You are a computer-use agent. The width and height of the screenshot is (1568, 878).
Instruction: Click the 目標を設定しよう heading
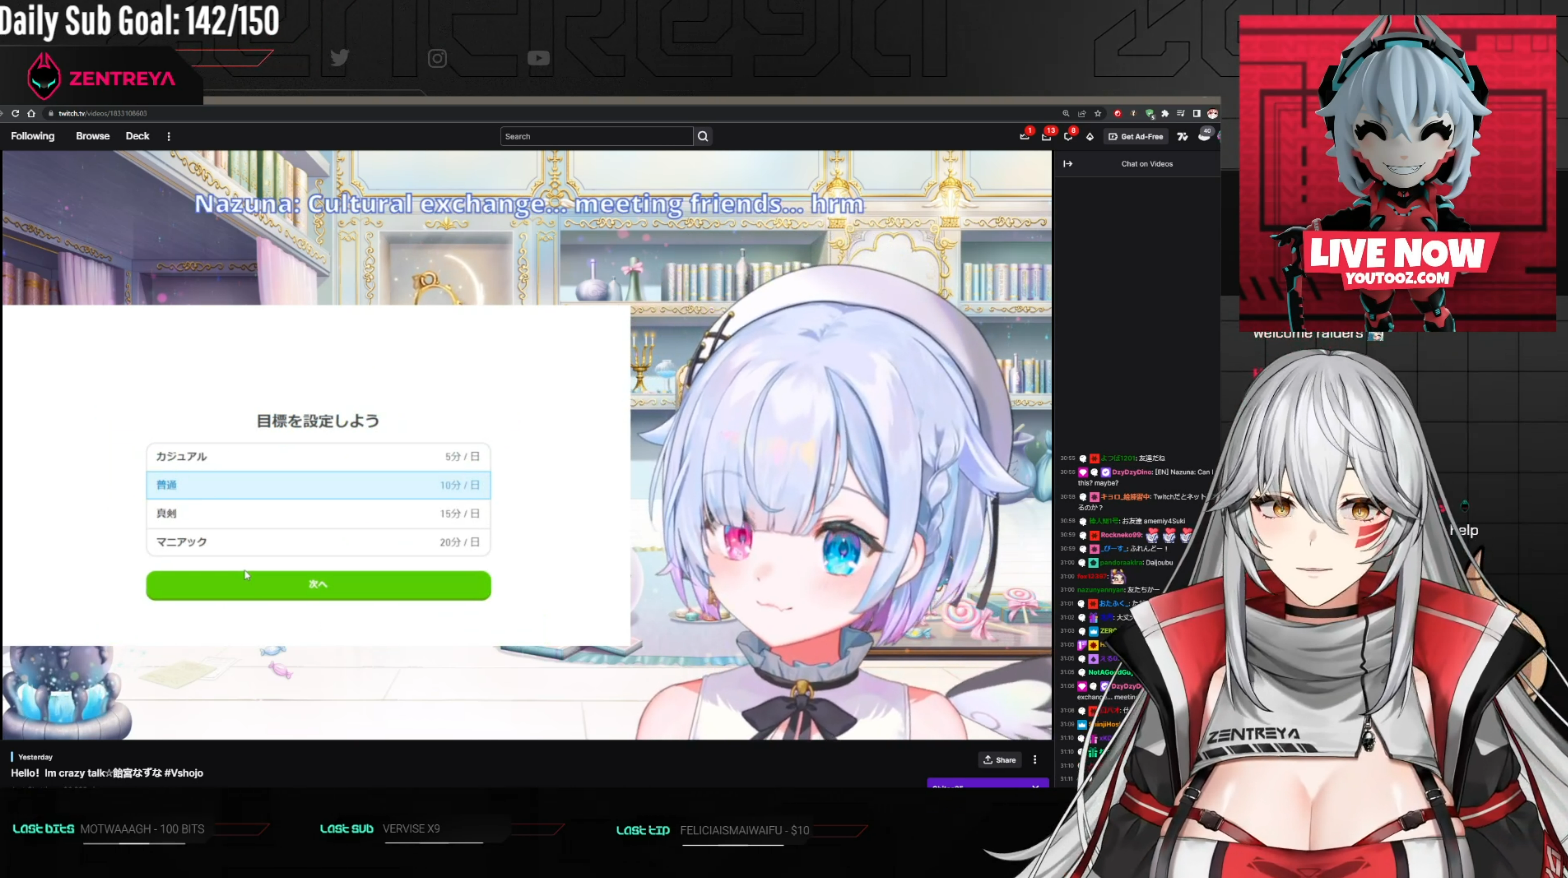[318, 421]
